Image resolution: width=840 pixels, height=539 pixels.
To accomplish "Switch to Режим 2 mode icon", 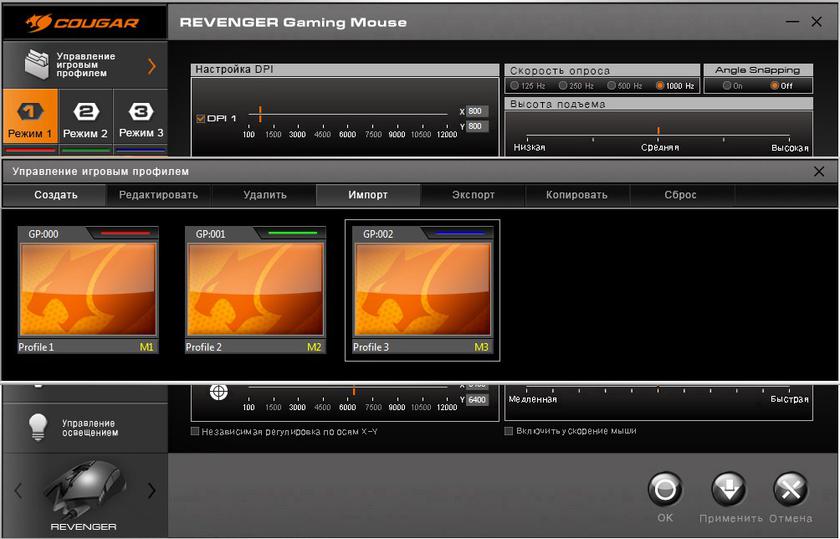I will (x=86, y=112).
